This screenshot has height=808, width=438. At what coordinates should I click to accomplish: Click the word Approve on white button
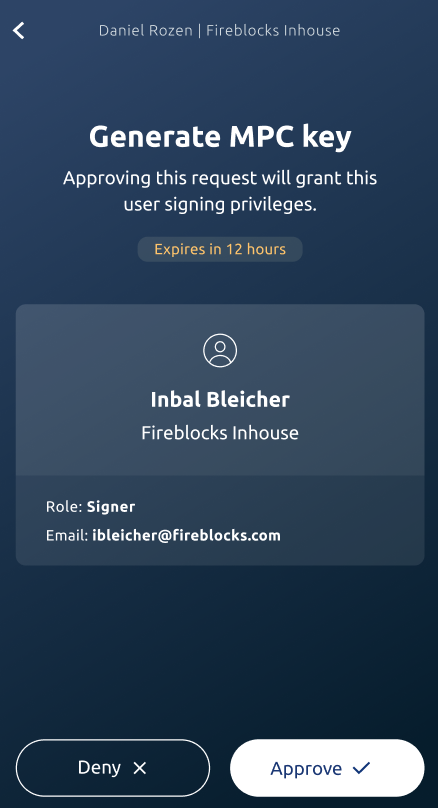pos(306,769)
